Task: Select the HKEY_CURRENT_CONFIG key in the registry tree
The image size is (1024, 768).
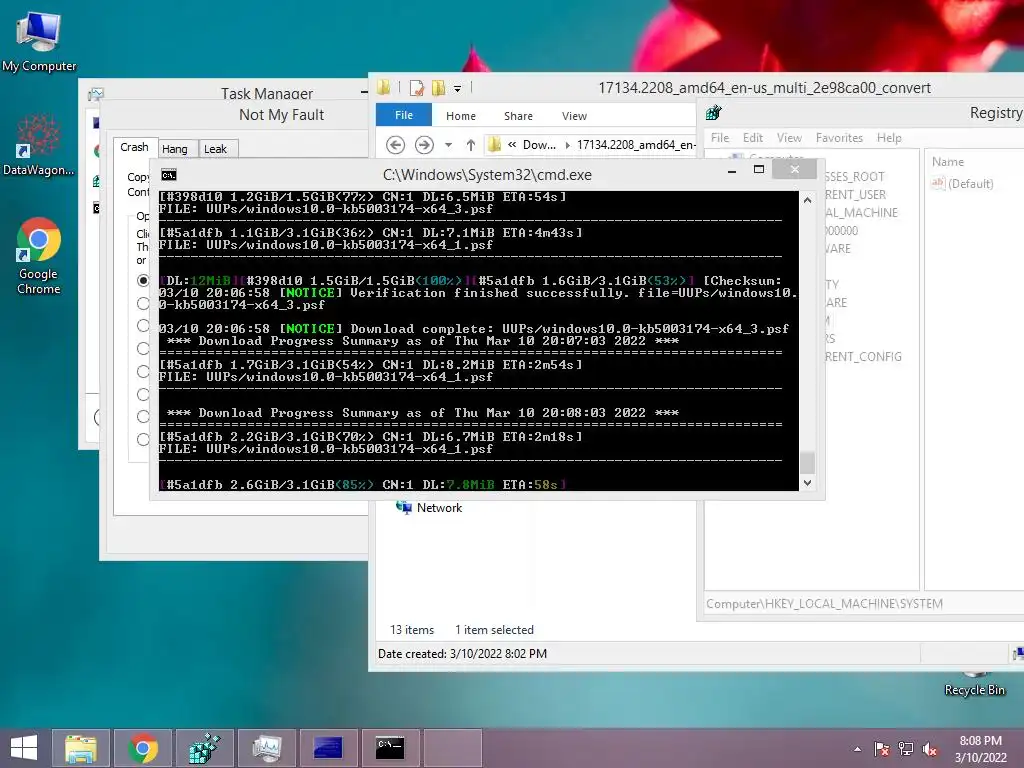Action: (863, 357)
